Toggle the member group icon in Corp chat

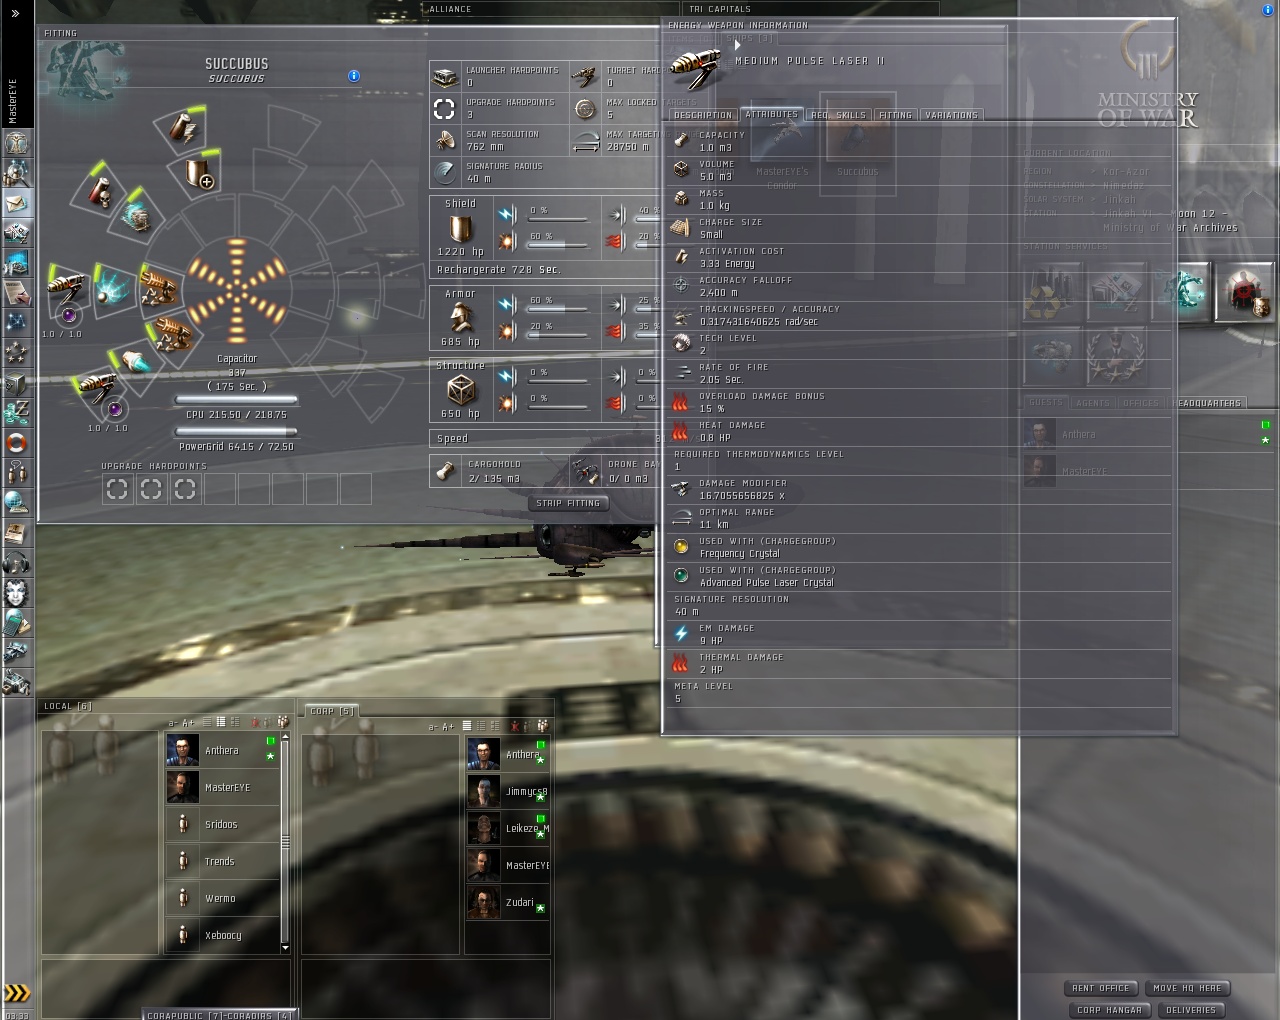(543, 726)
